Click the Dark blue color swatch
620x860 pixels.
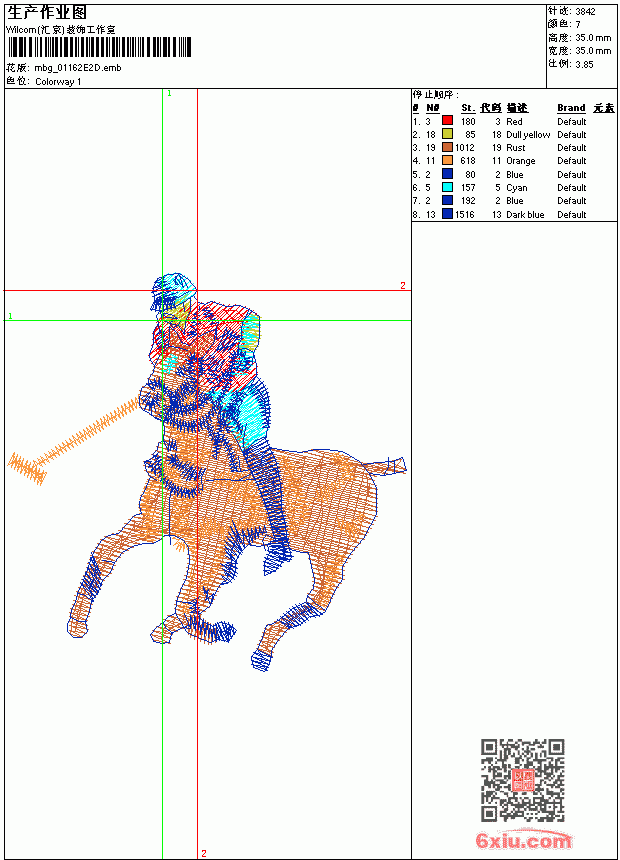click(x=447, y=214)
